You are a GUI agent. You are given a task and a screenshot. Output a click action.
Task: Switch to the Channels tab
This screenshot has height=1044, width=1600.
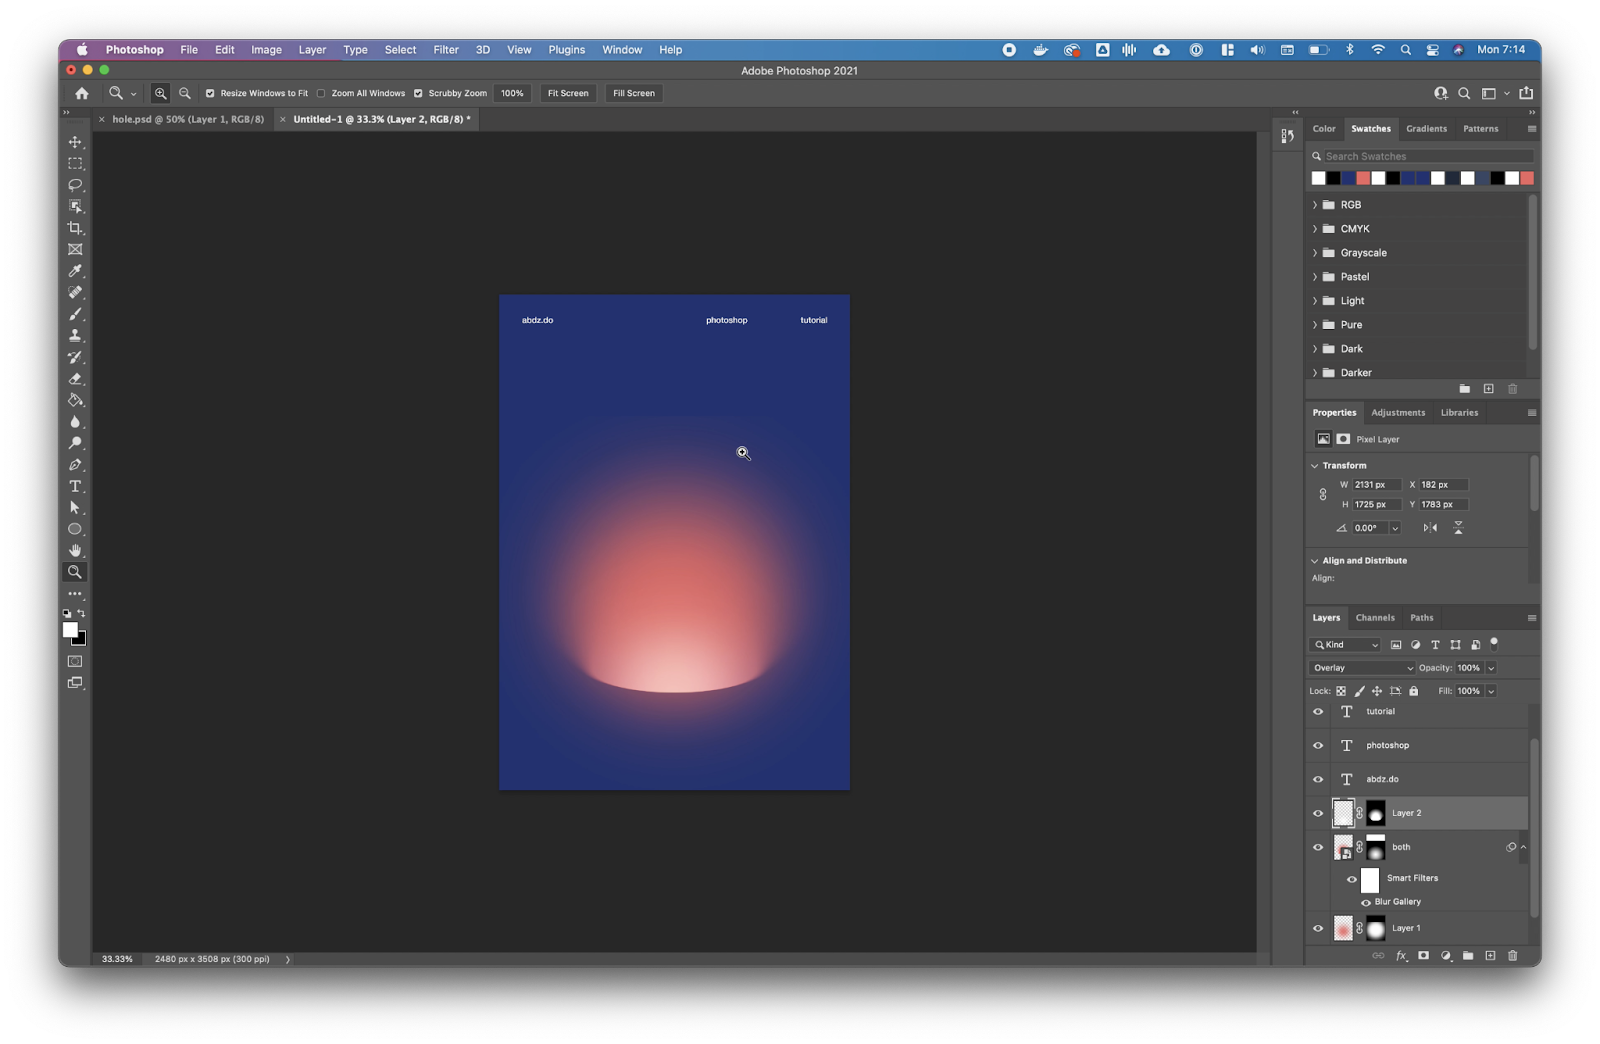1375,618
